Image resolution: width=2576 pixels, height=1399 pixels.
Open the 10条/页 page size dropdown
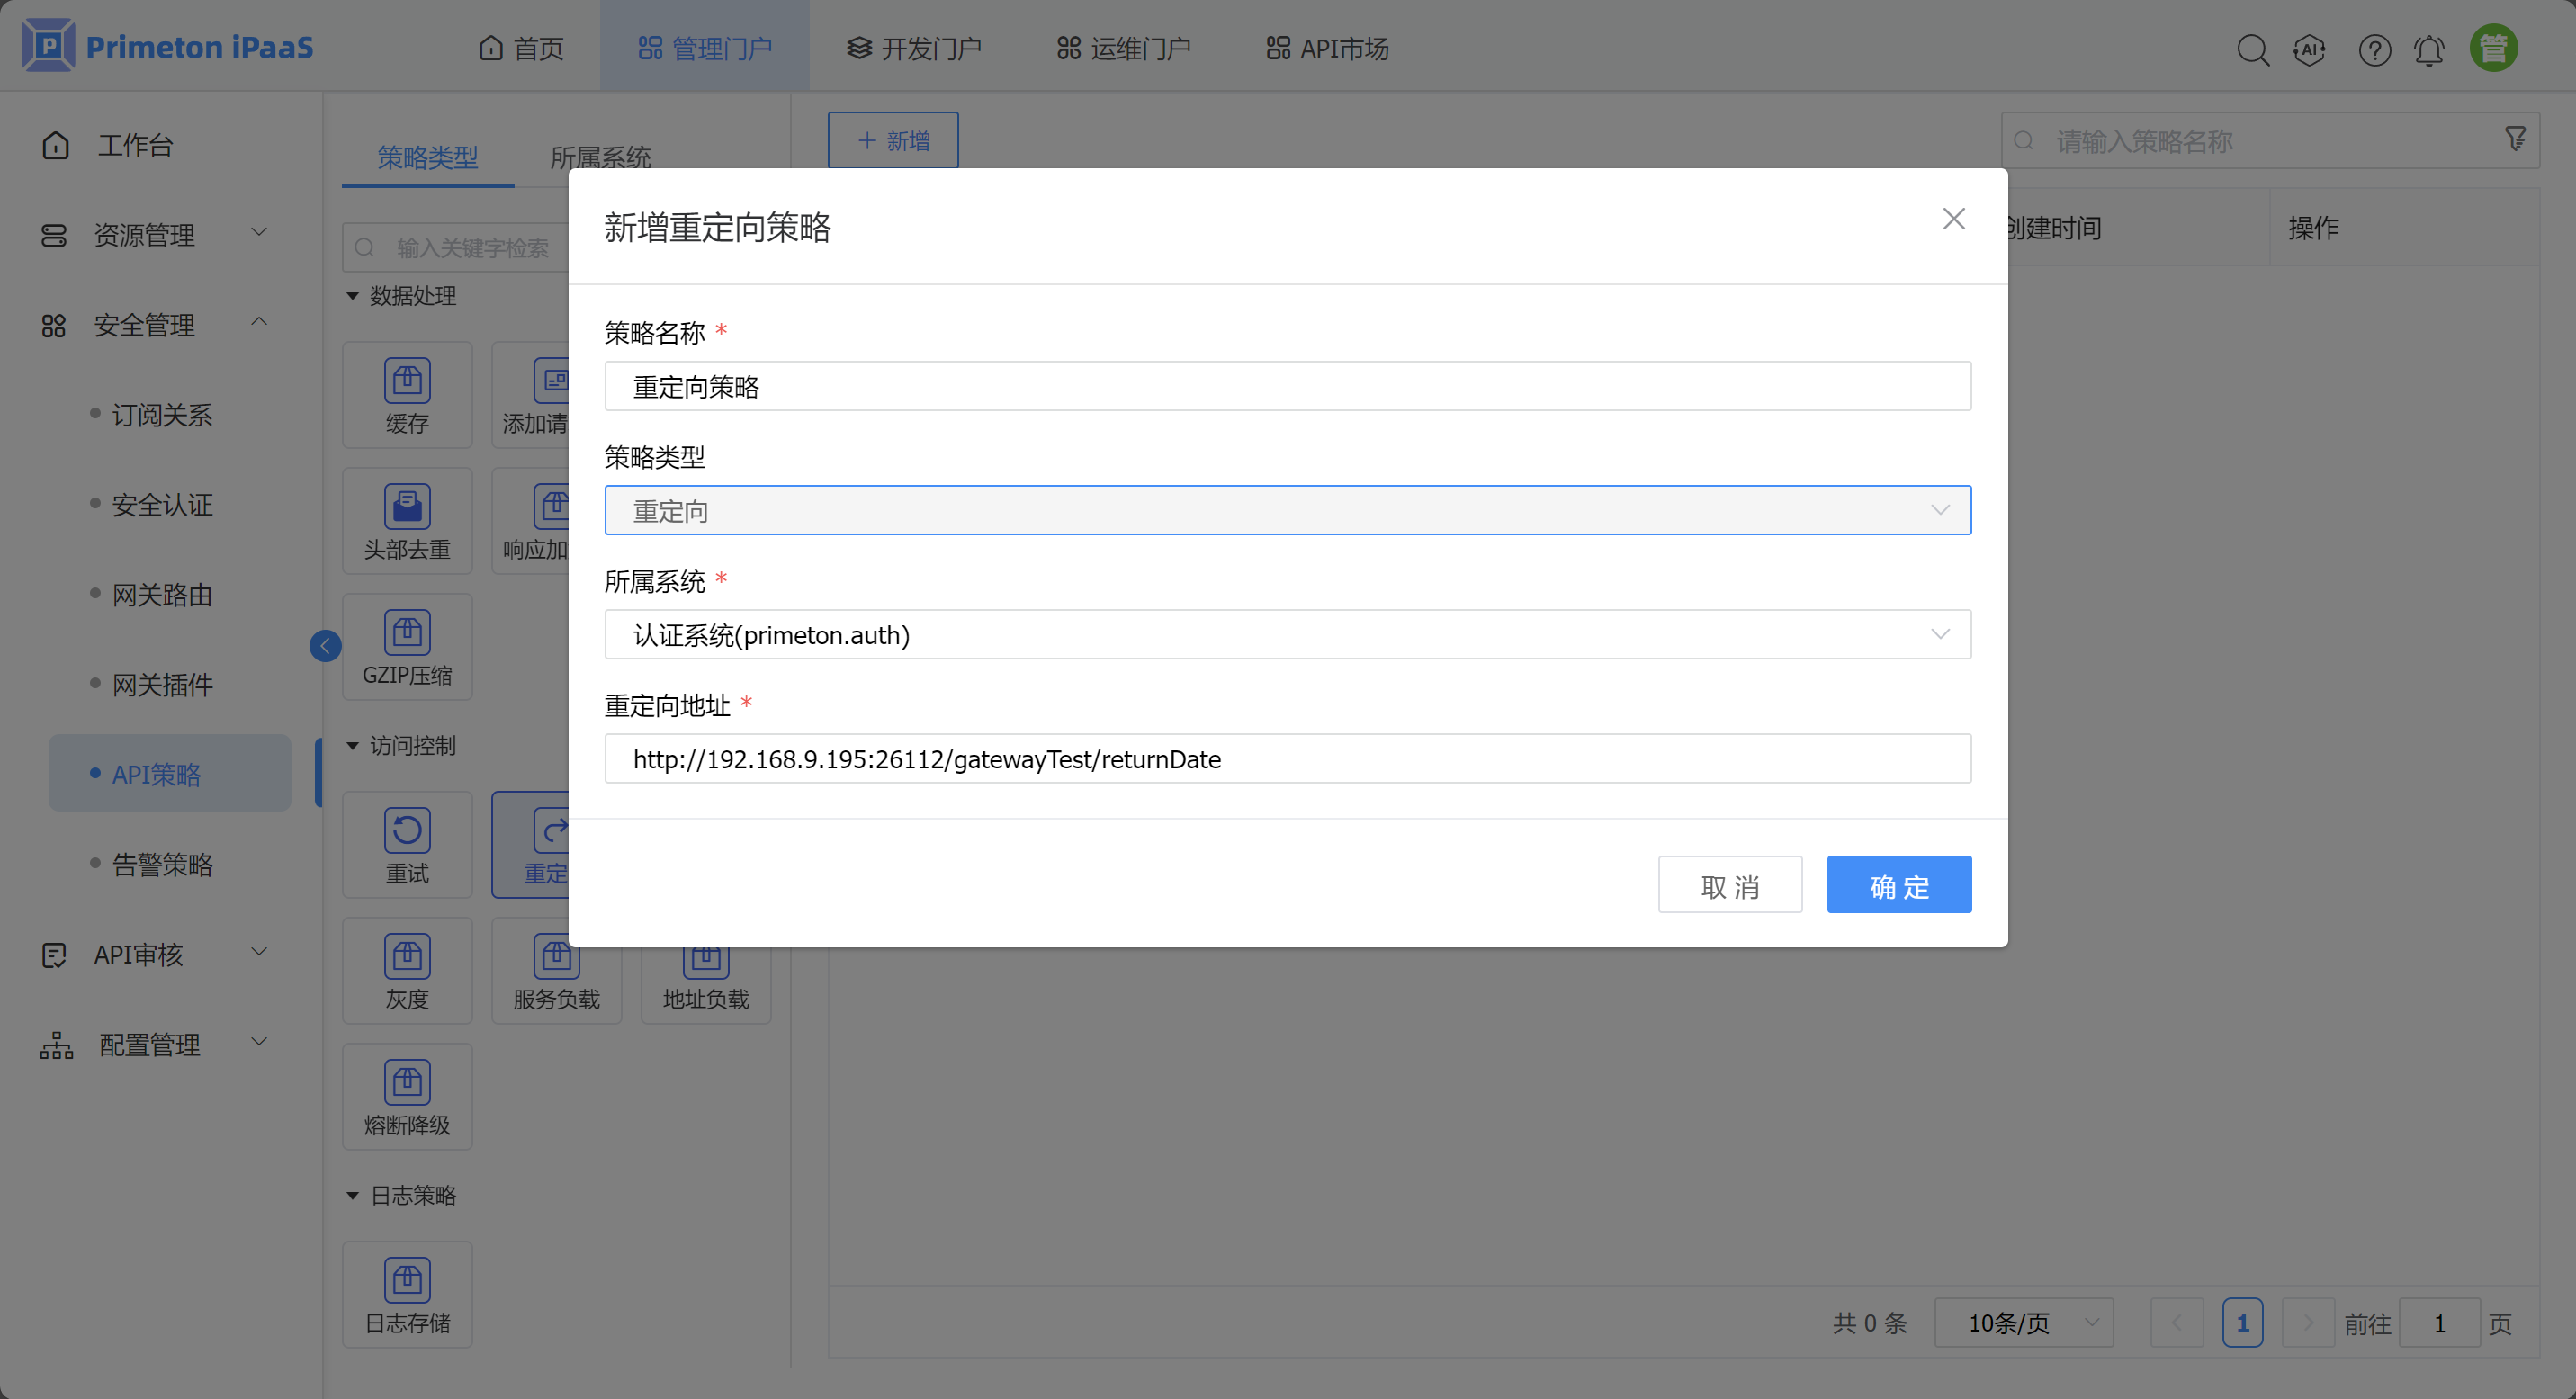(2023, 1323)
